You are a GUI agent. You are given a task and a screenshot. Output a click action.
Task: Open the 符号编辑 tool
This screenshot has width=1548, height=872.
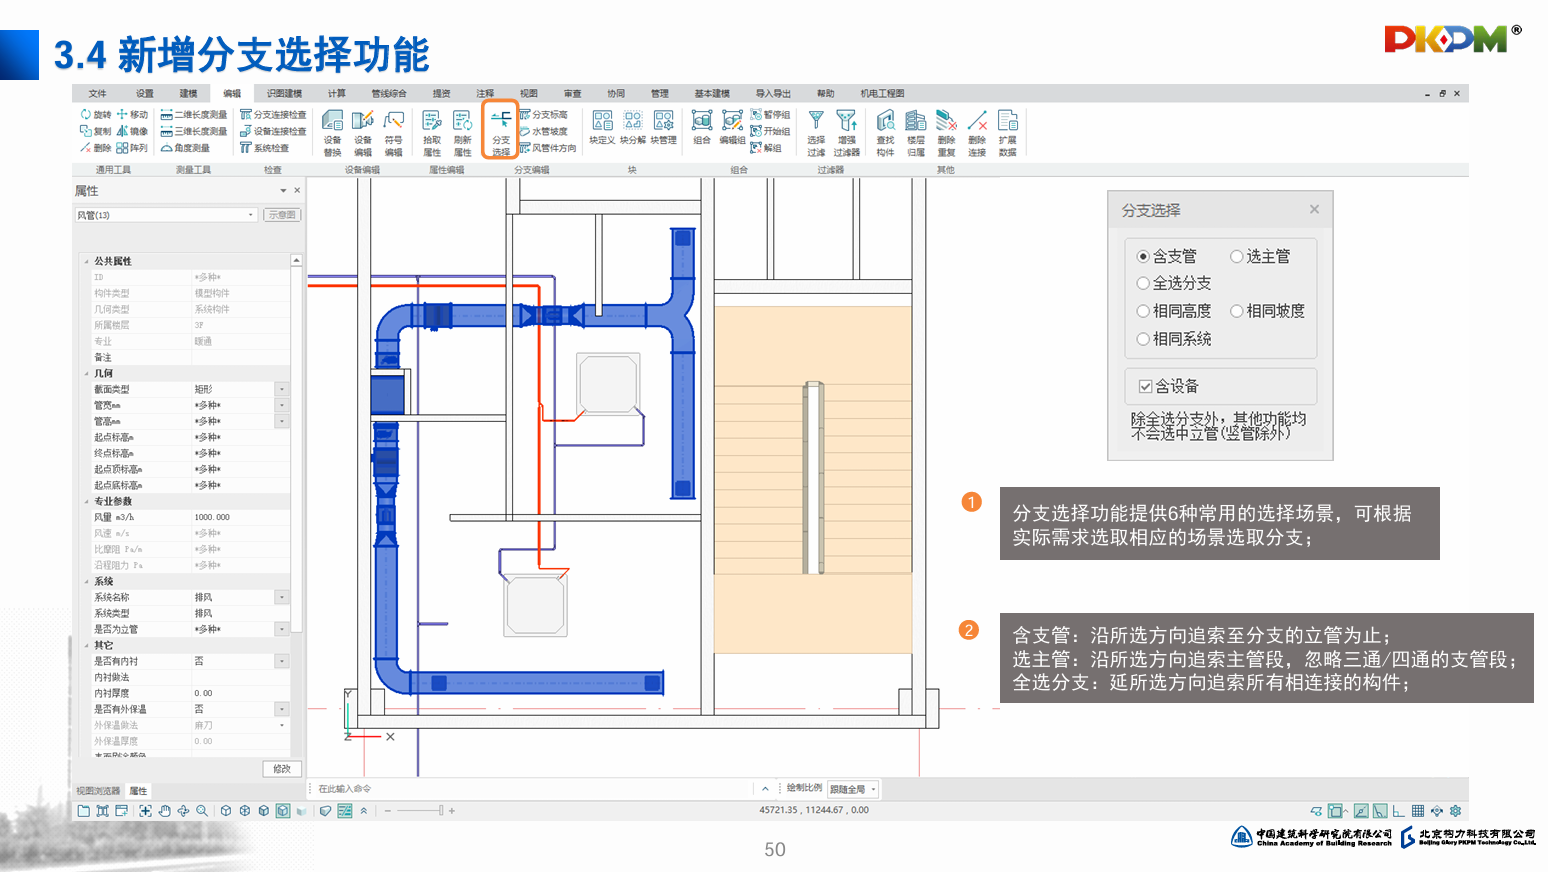pyautogui.click(x=394, y=133)
